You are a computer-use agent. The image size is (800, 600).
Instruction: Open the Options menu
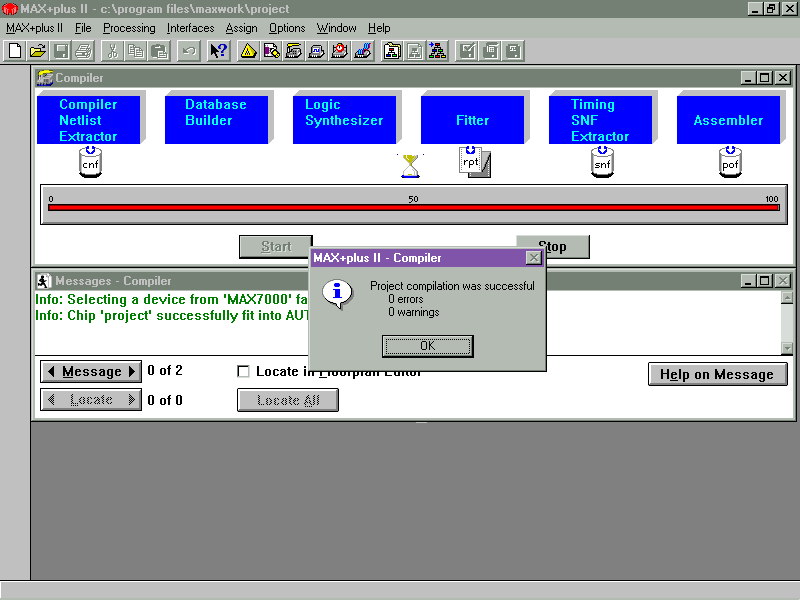point(287,28)
